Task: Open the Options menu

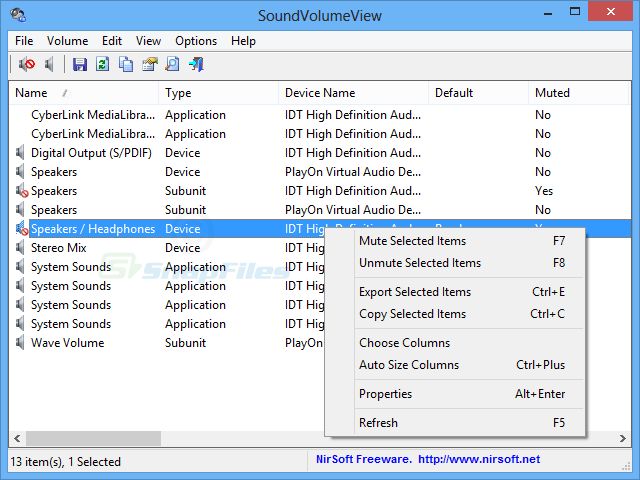Action: tap(195, 41)
